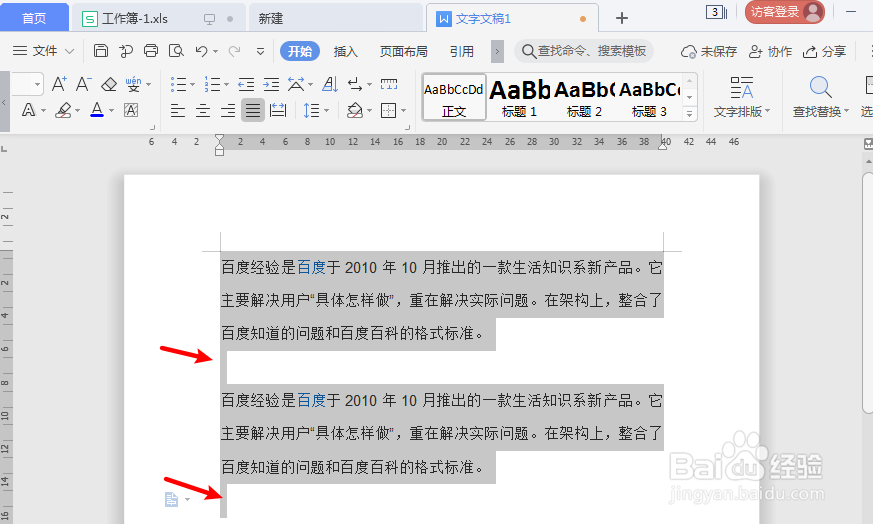
Task: Expand the bullet list style dropdown arrow
Action: point(193,85)
